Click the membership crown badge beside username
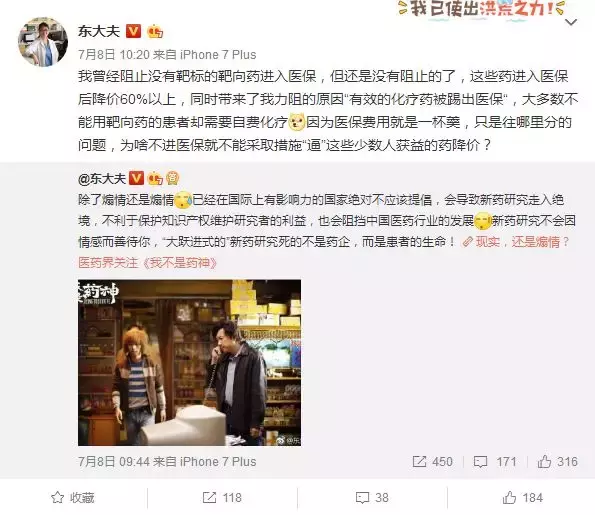The width and height of the screenshot is (595, 515). tap(155, 31)
